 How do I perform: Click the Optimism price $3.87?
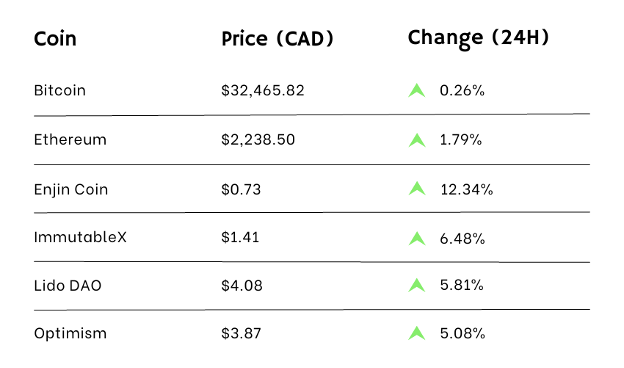tap(241, 333)
